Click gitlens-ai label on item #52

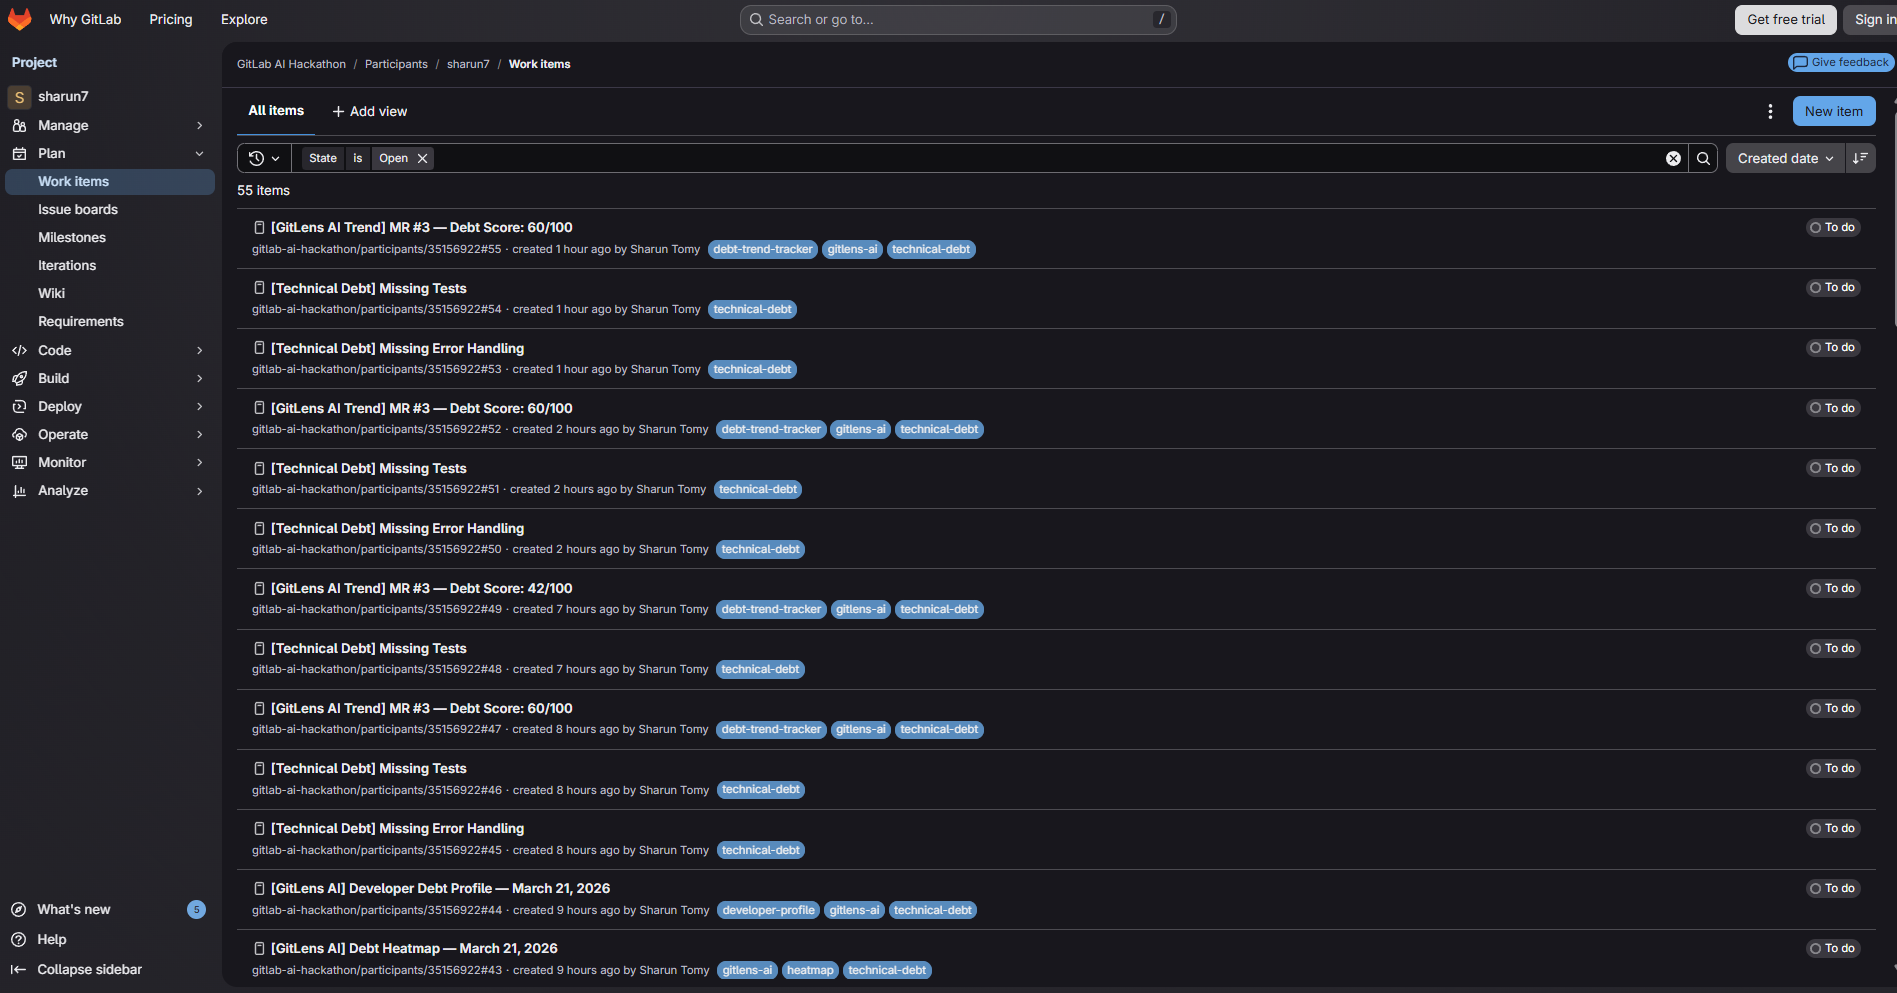[860, 429]
